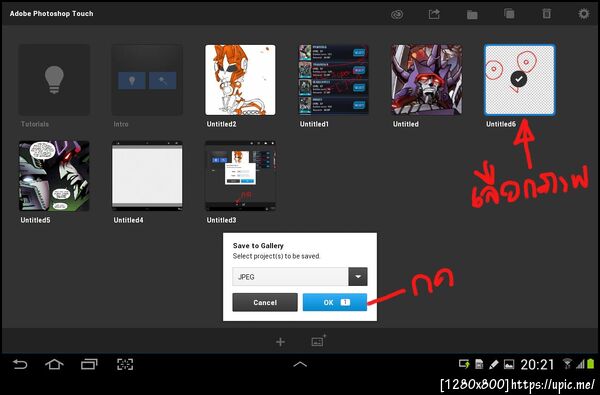Select the Untitled1 project thumbnail

333,80
